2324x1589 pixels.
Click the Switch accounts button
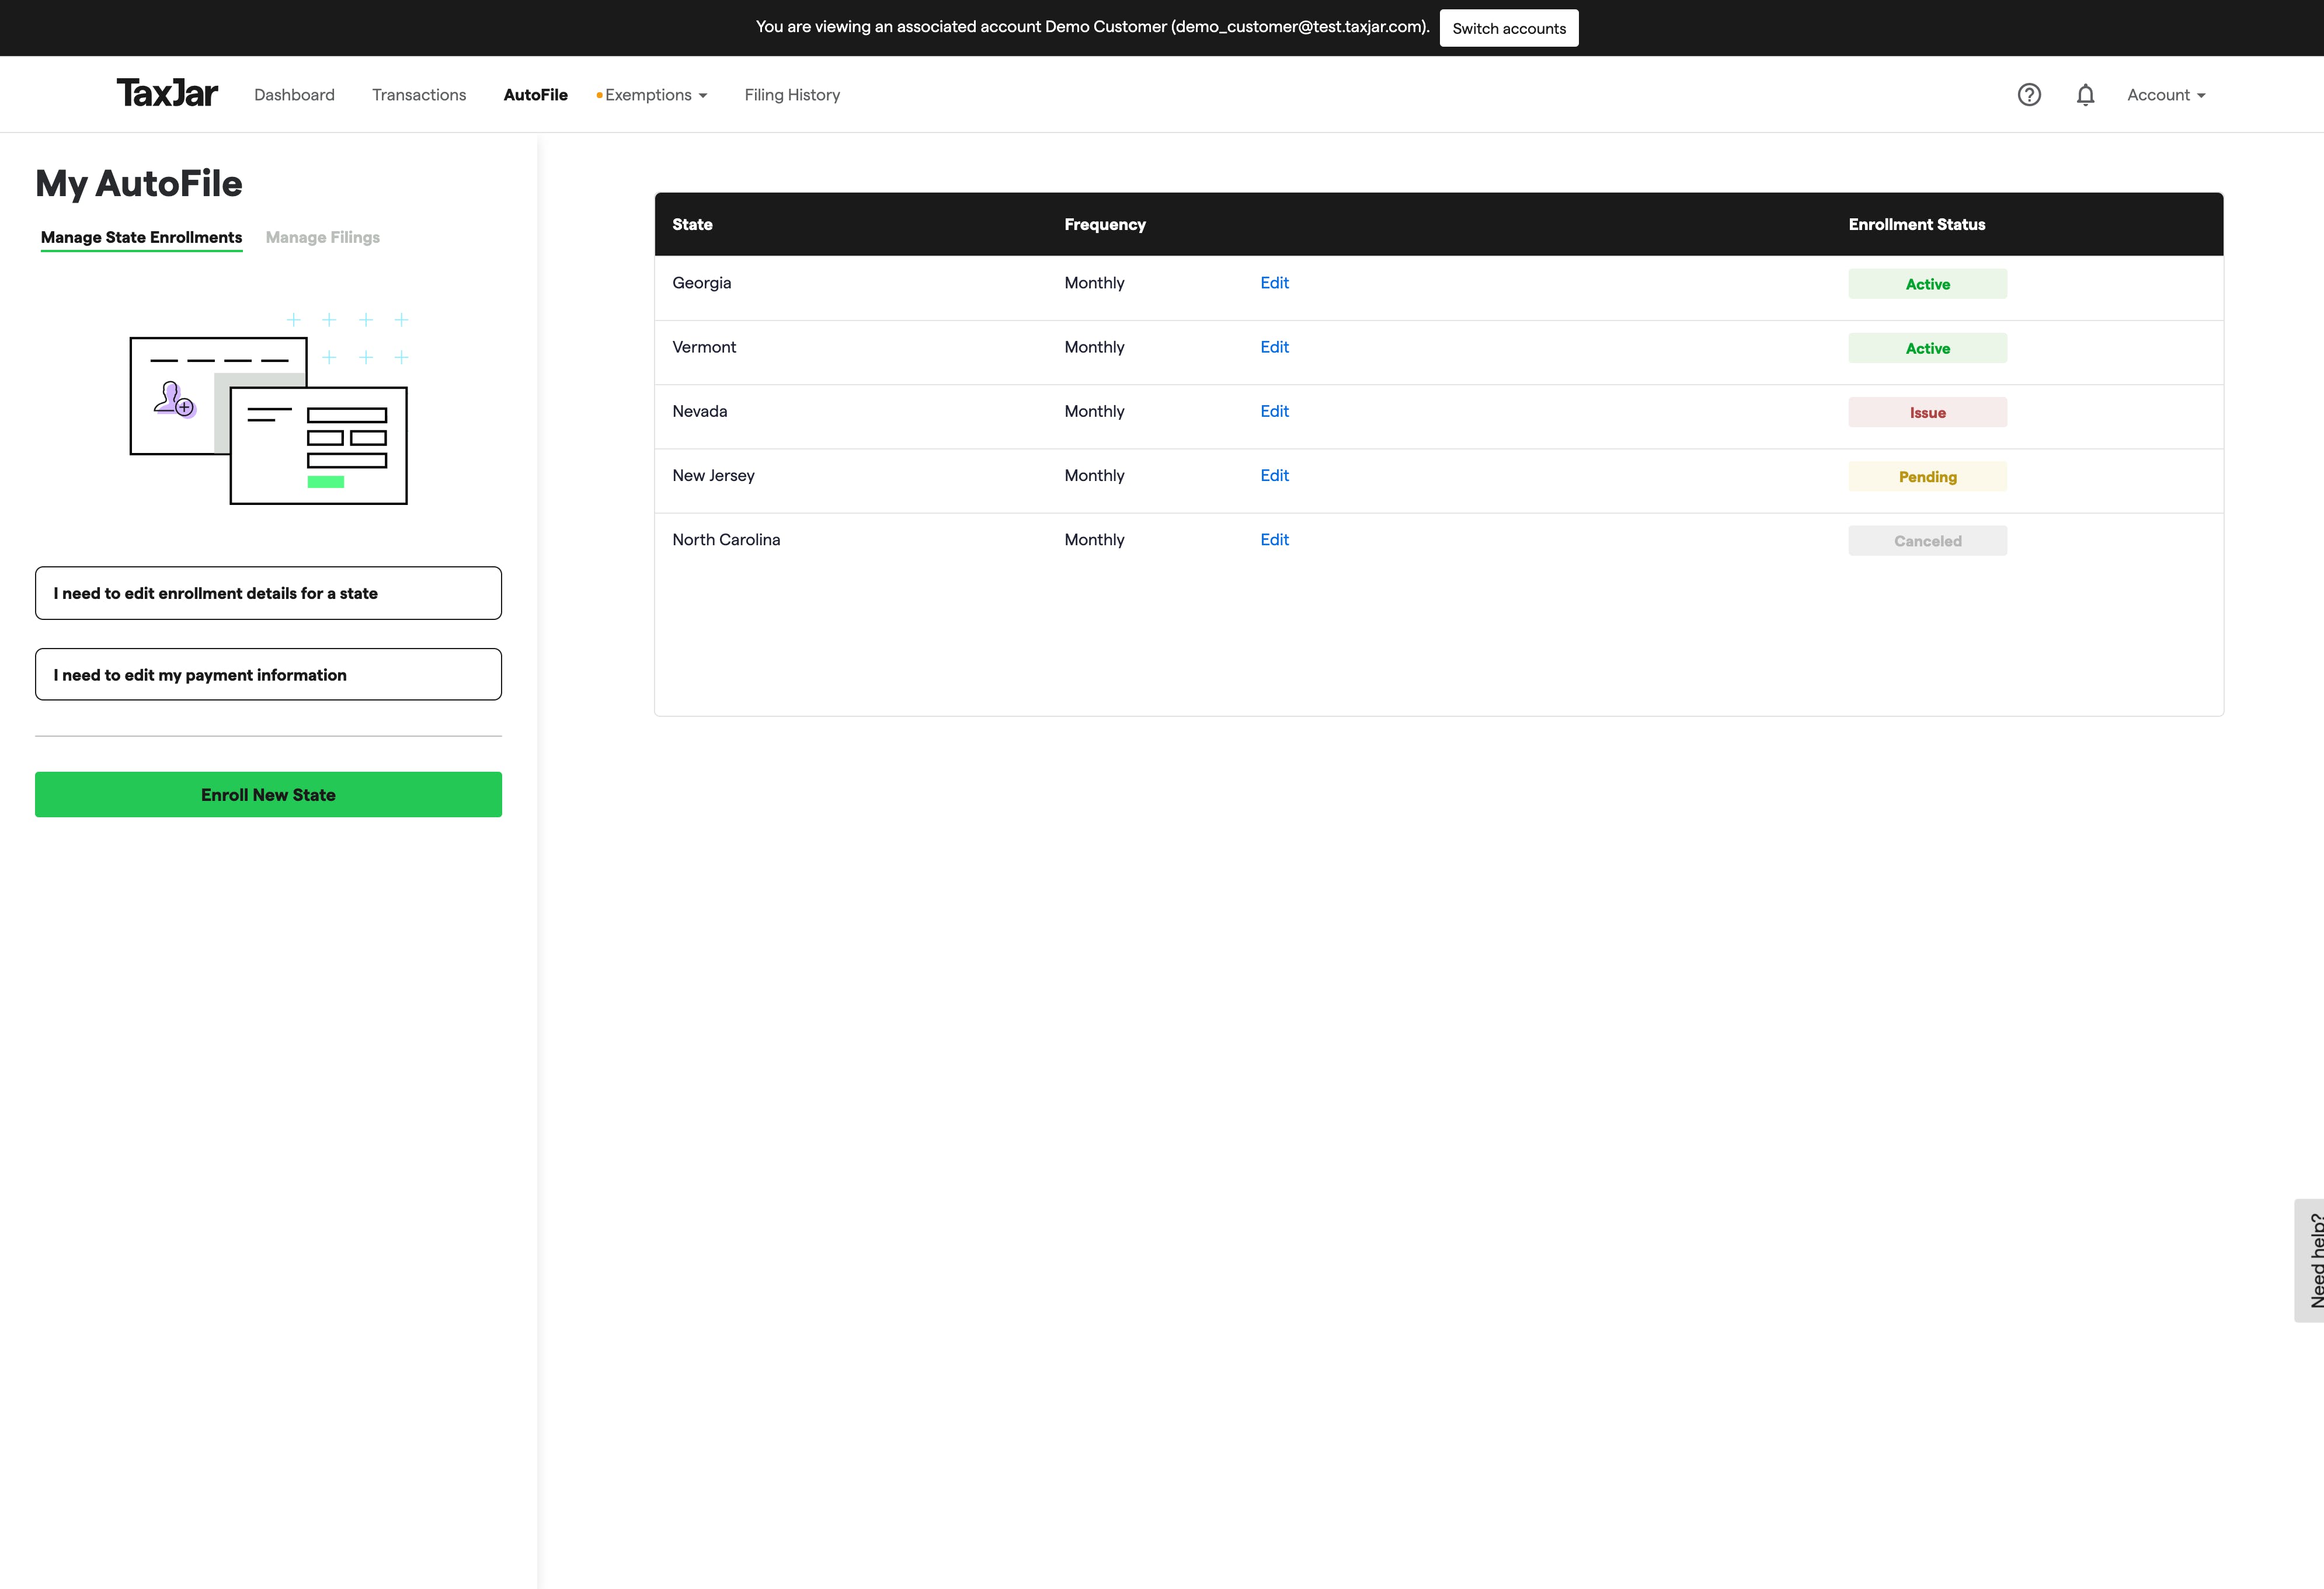tap(1509, 28)
